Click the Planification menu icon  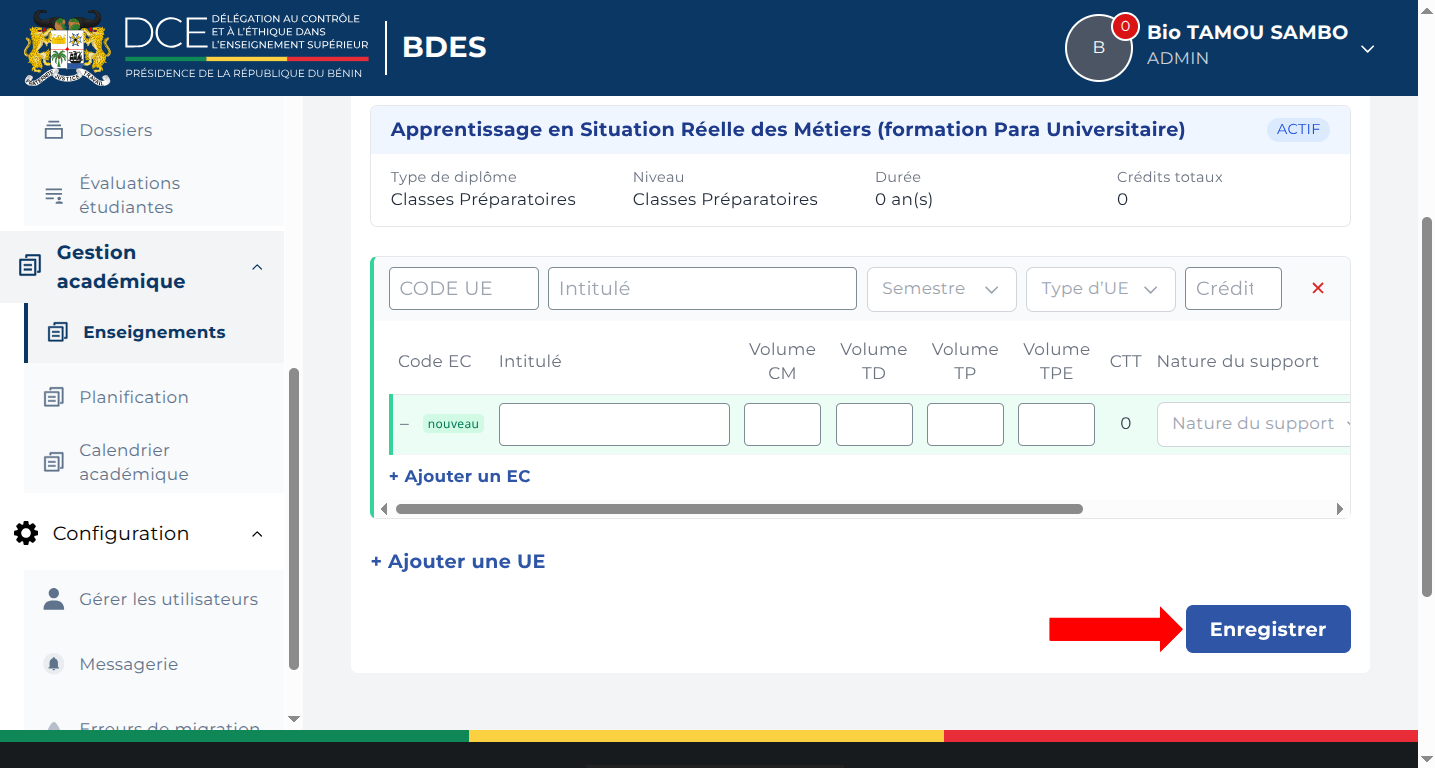(54, 397)
